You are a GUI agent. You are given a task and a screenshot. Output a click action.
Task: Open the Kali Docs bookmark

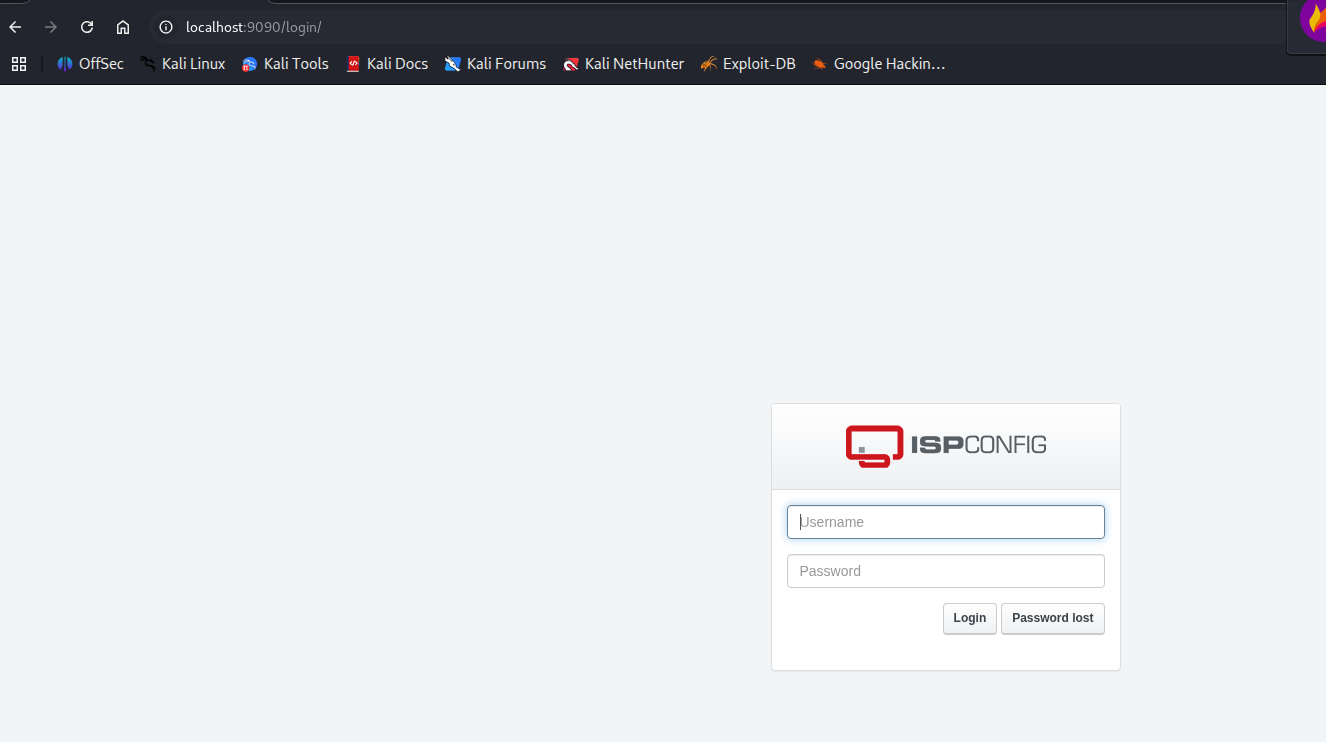point(387,64)
